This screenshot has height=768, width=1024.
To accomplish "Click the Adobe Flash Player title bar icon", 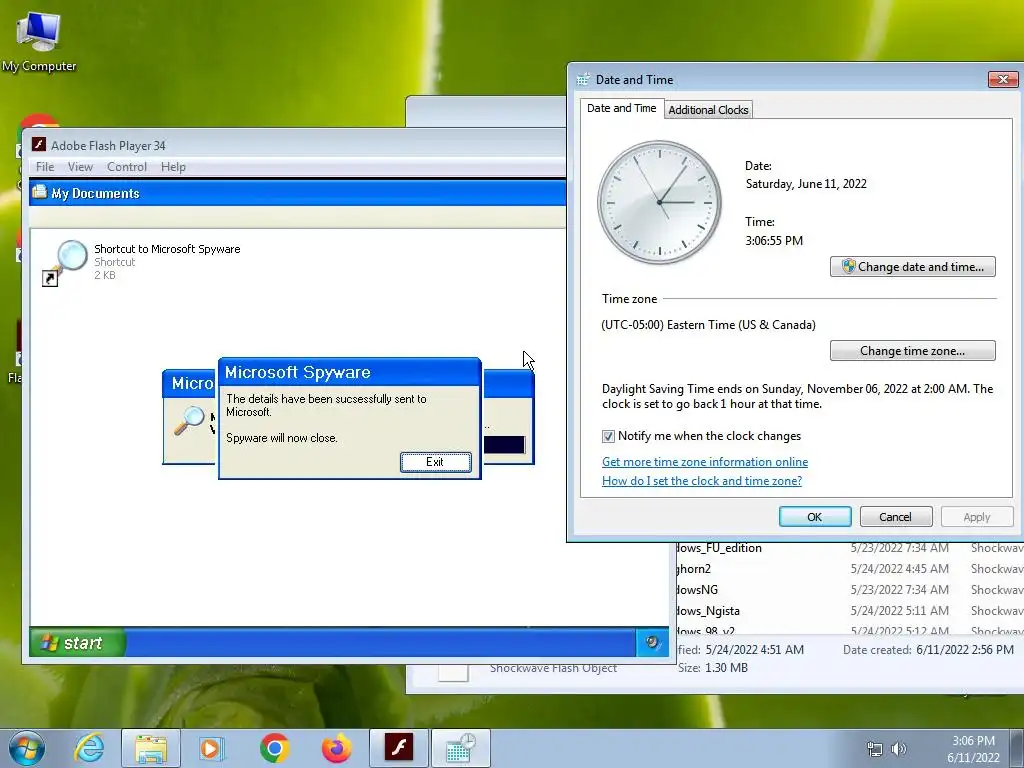I will (x=39, y=144).
